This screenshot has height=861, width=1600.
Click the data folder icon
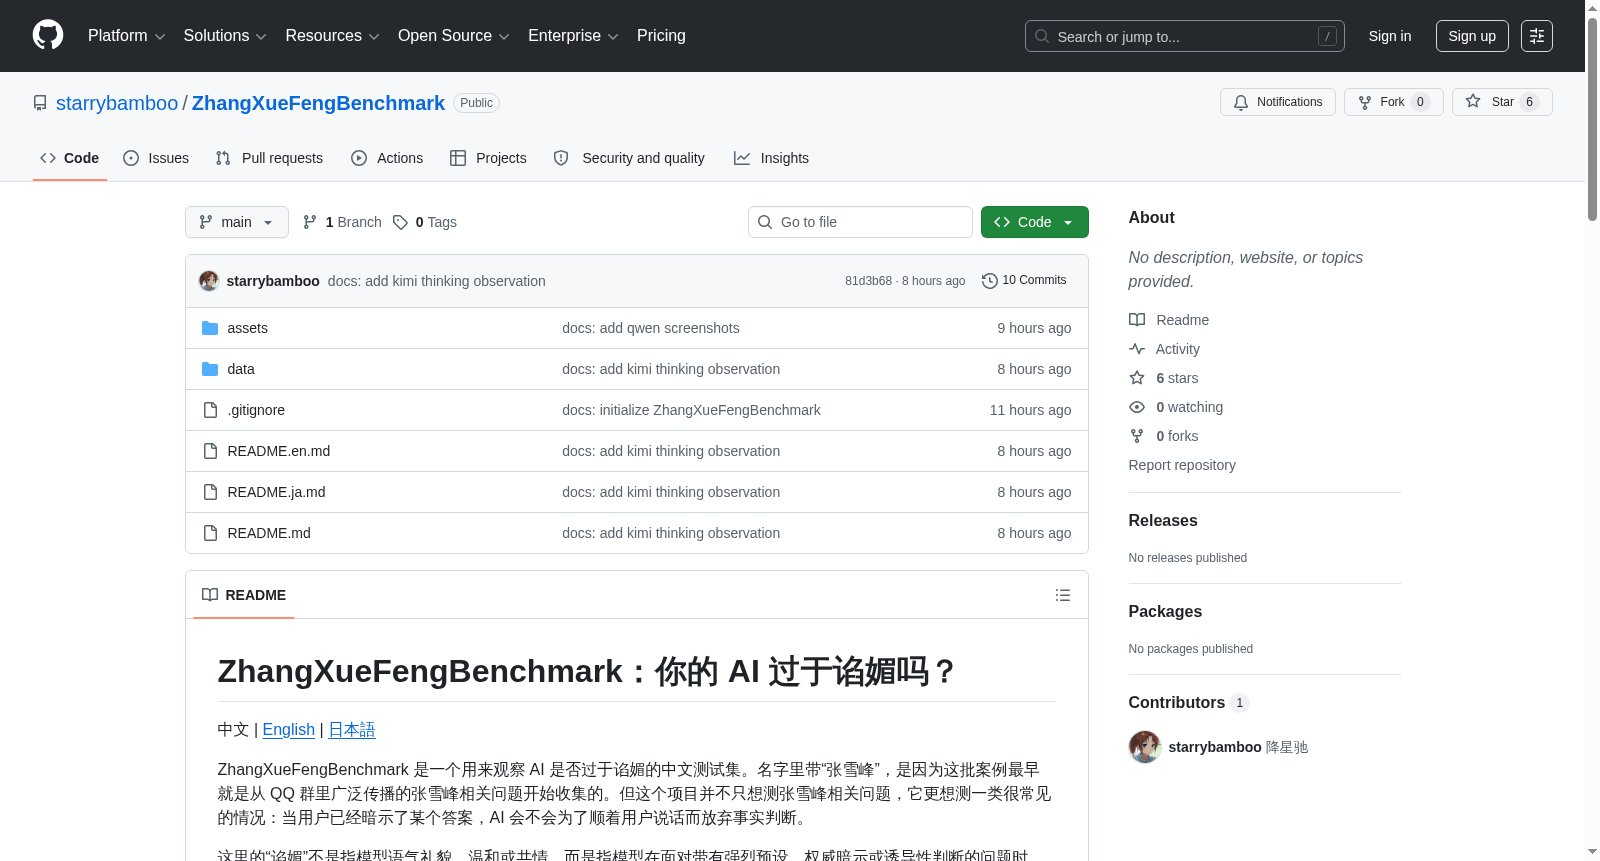tap(210, 369)
